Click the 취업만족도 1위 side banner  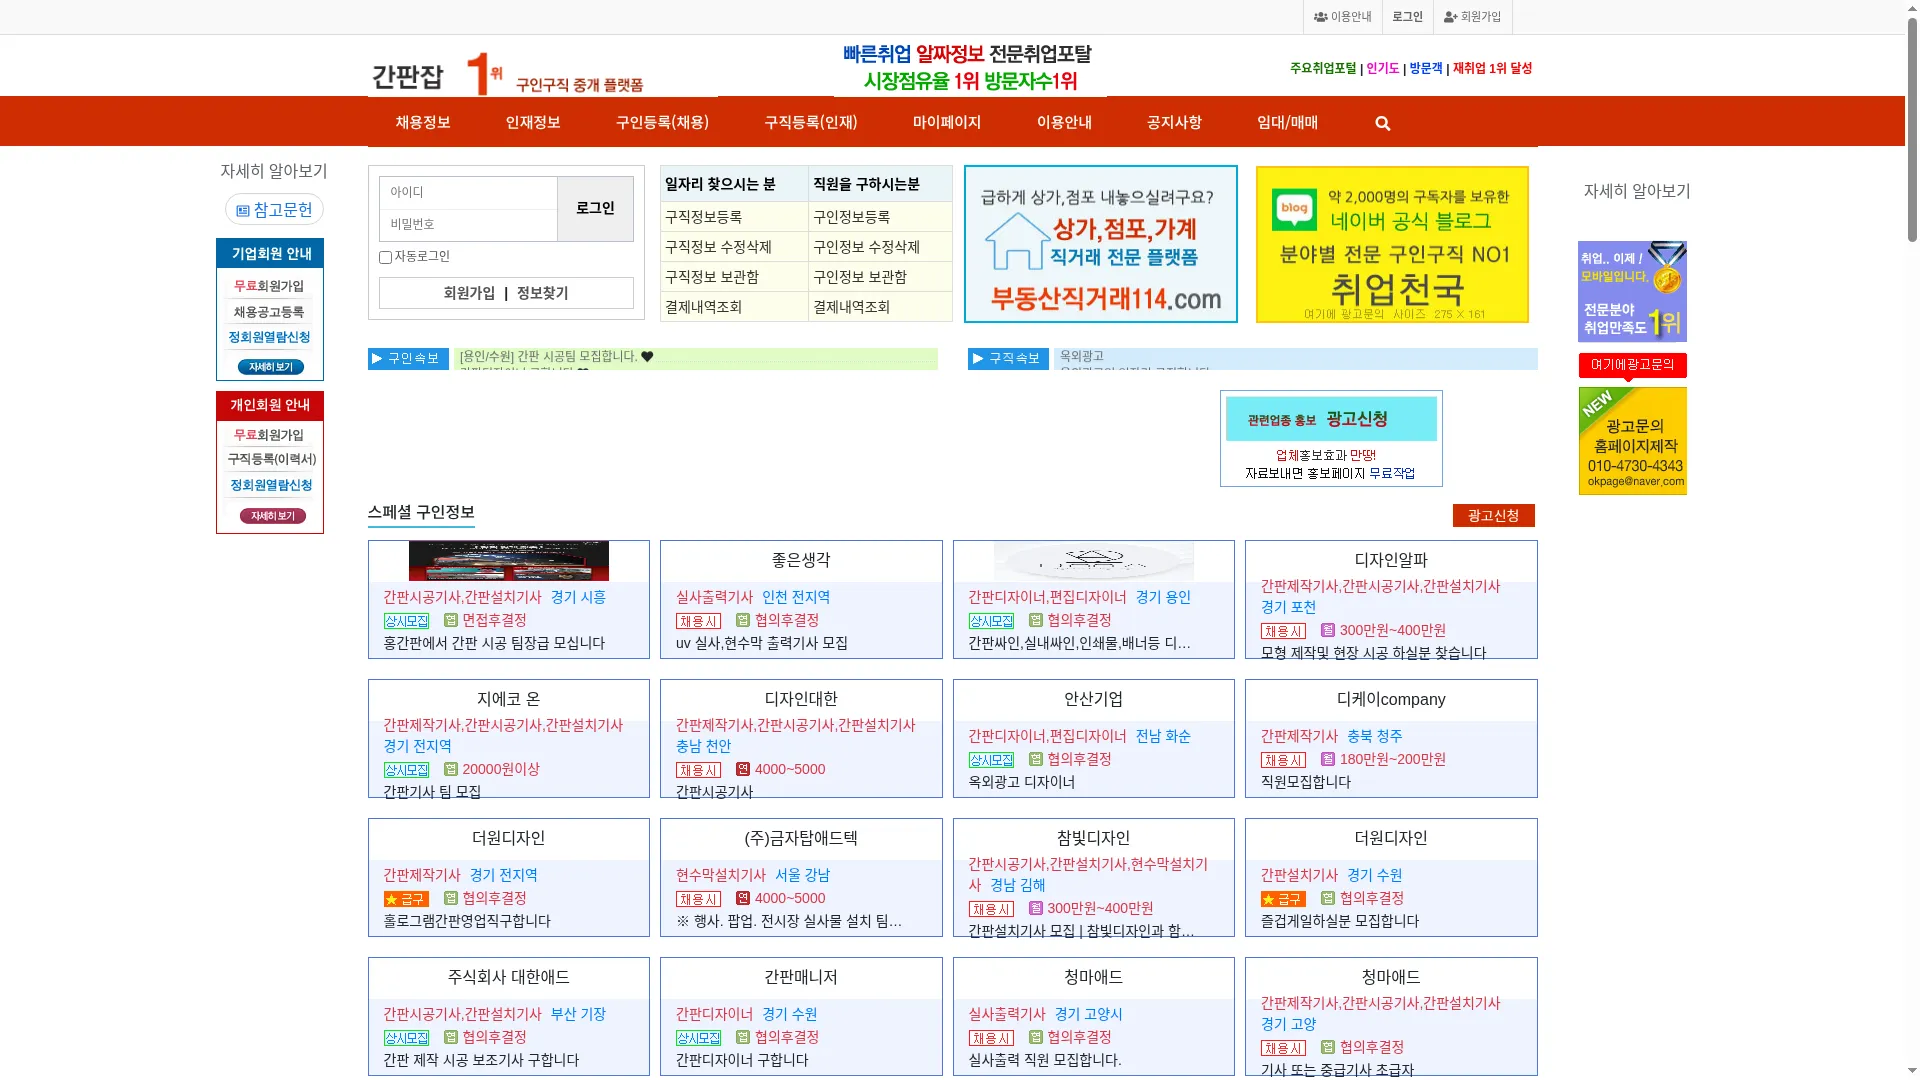coord(1632,291)
